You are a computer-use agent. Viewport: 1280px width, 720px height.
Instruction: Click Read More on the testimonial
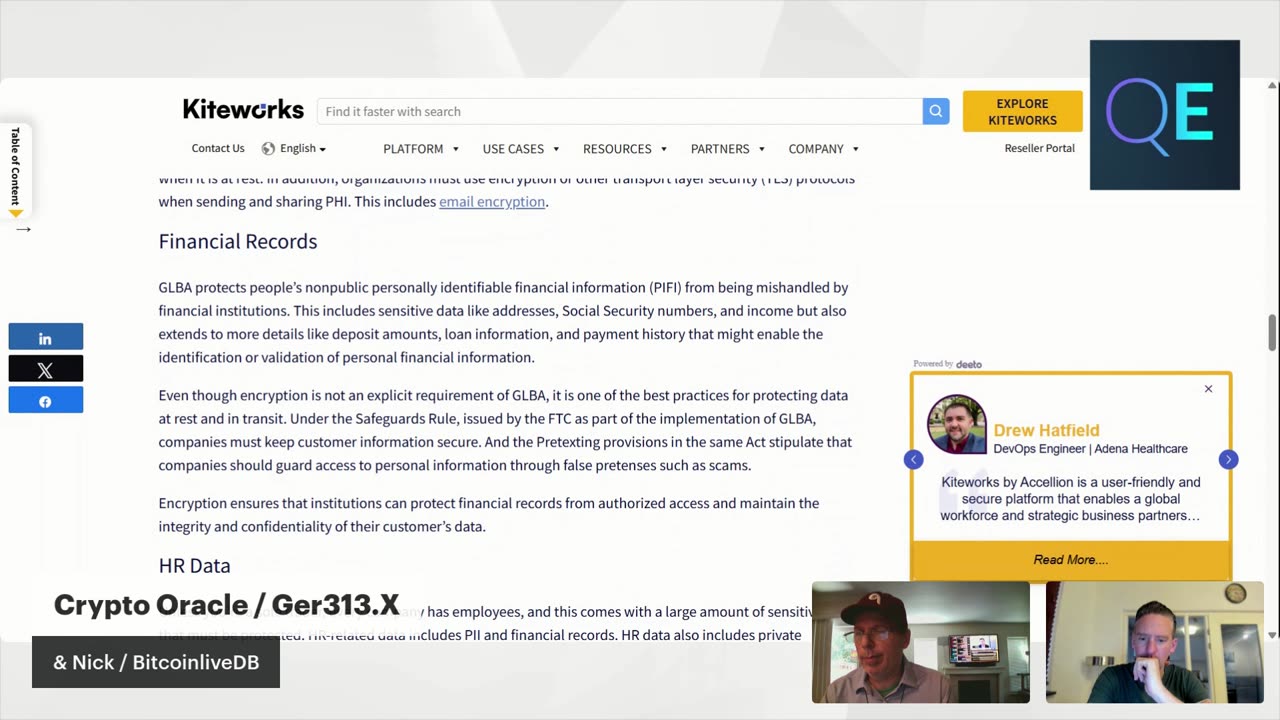pyautogui.click(x=1070, y=560)
